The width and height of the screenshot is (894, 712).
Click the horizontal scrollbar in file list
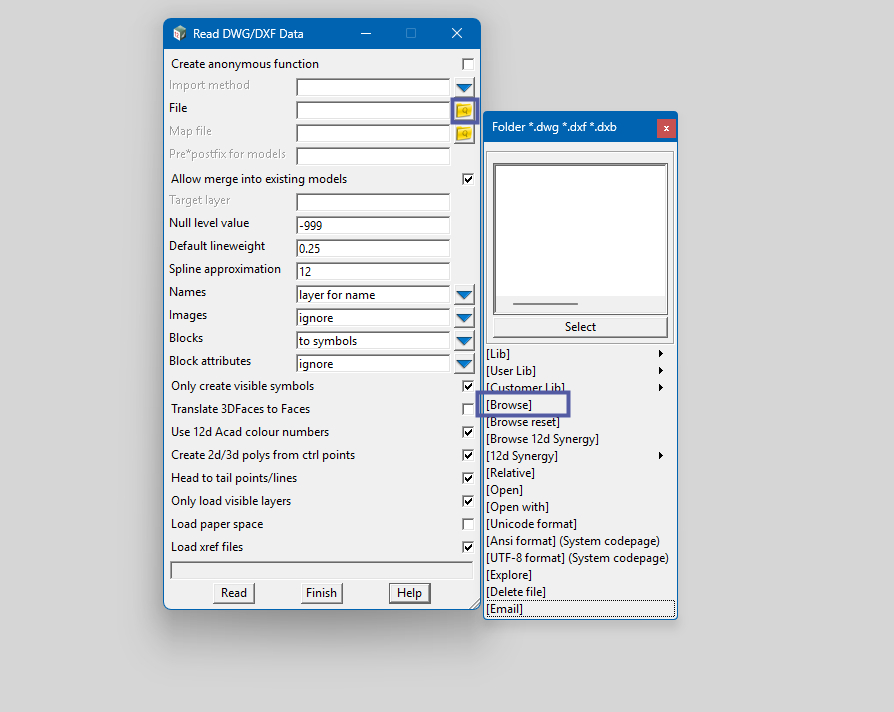click(x=545, y=304)
